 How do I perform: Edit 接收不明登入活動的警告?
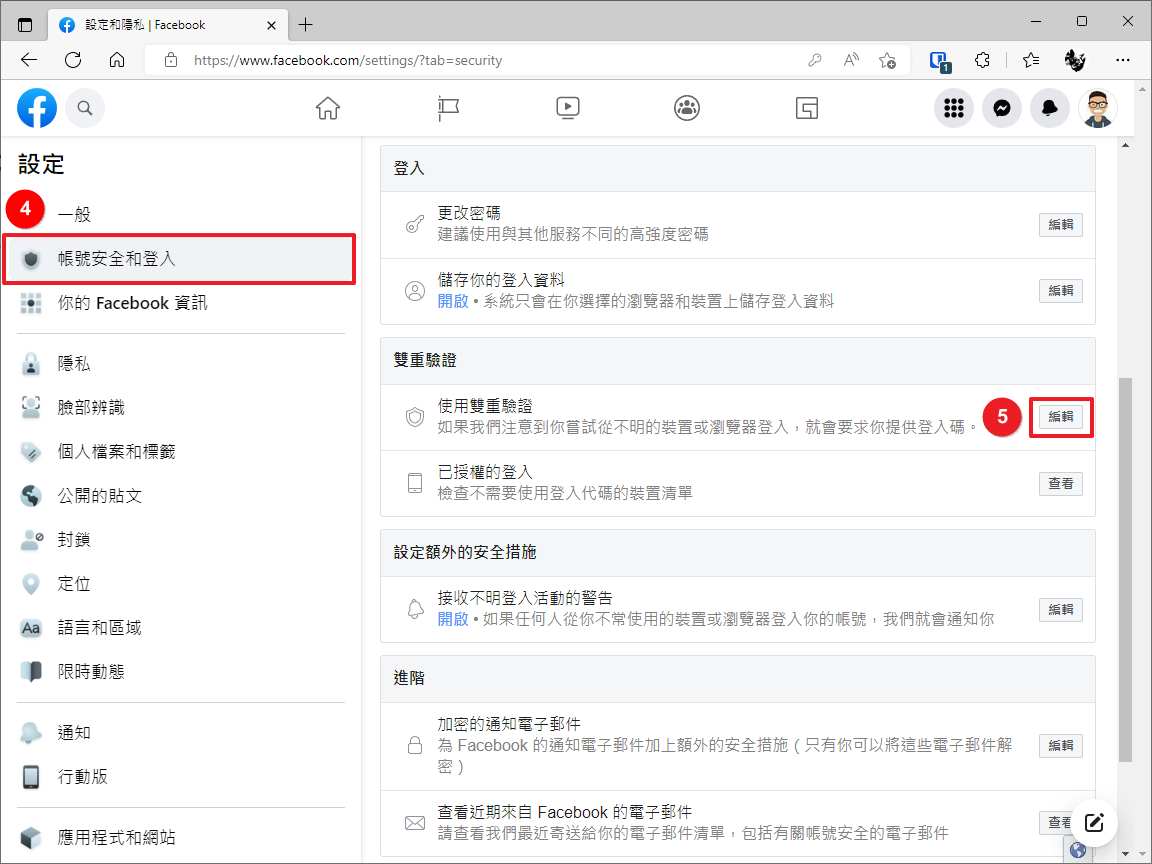click(1060, 610)
